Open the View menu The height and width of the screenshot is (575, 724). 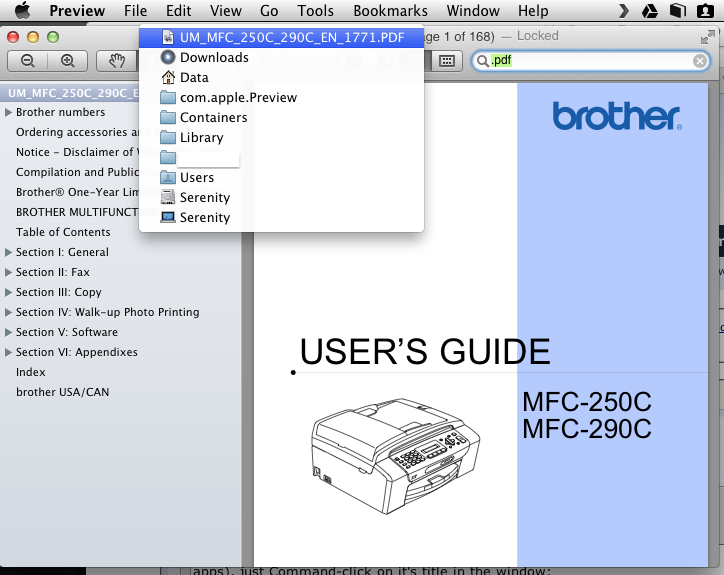[225, 11]
